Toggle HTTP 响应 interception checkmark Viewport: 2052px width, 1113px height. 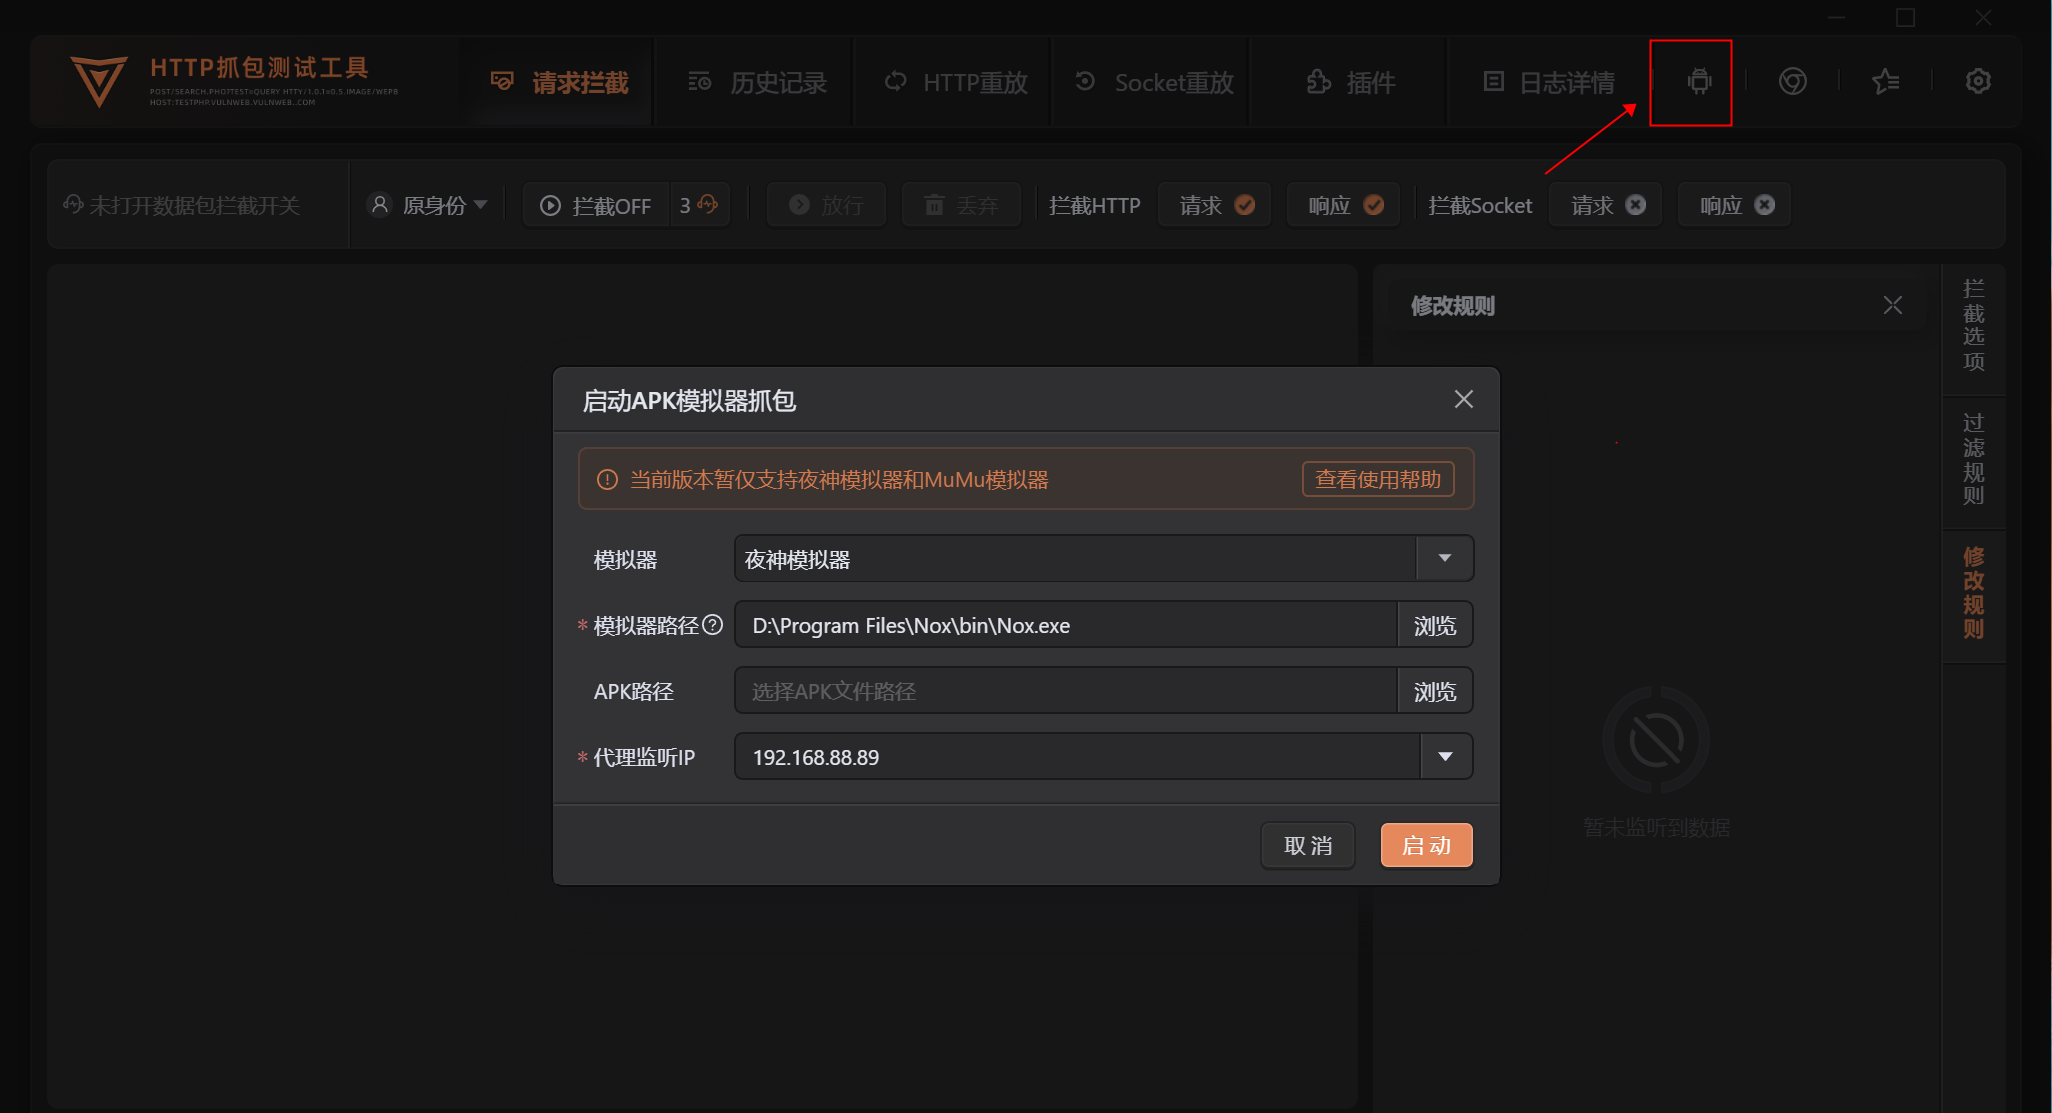point(1374,205)
